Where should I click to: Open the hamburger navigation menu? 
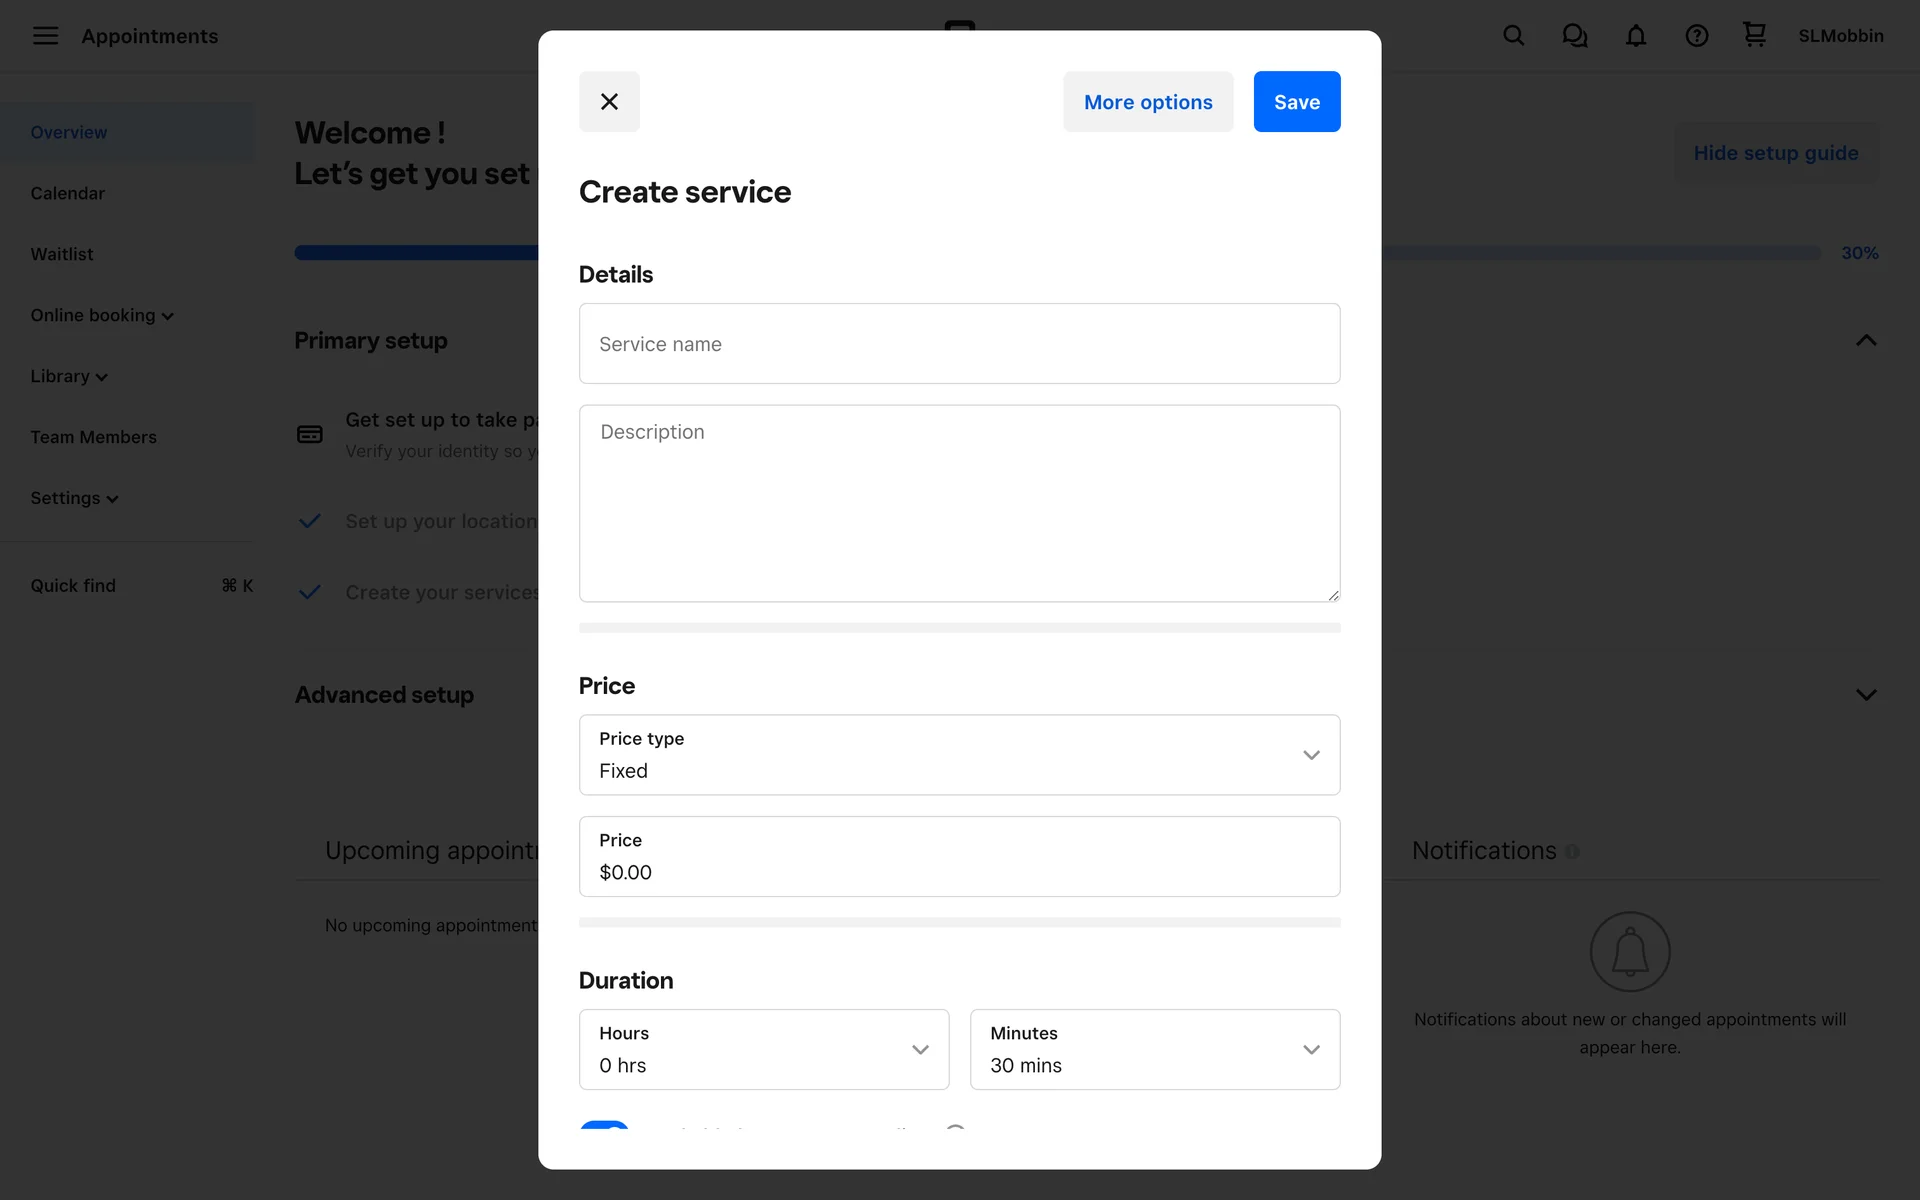pos(45,36)
